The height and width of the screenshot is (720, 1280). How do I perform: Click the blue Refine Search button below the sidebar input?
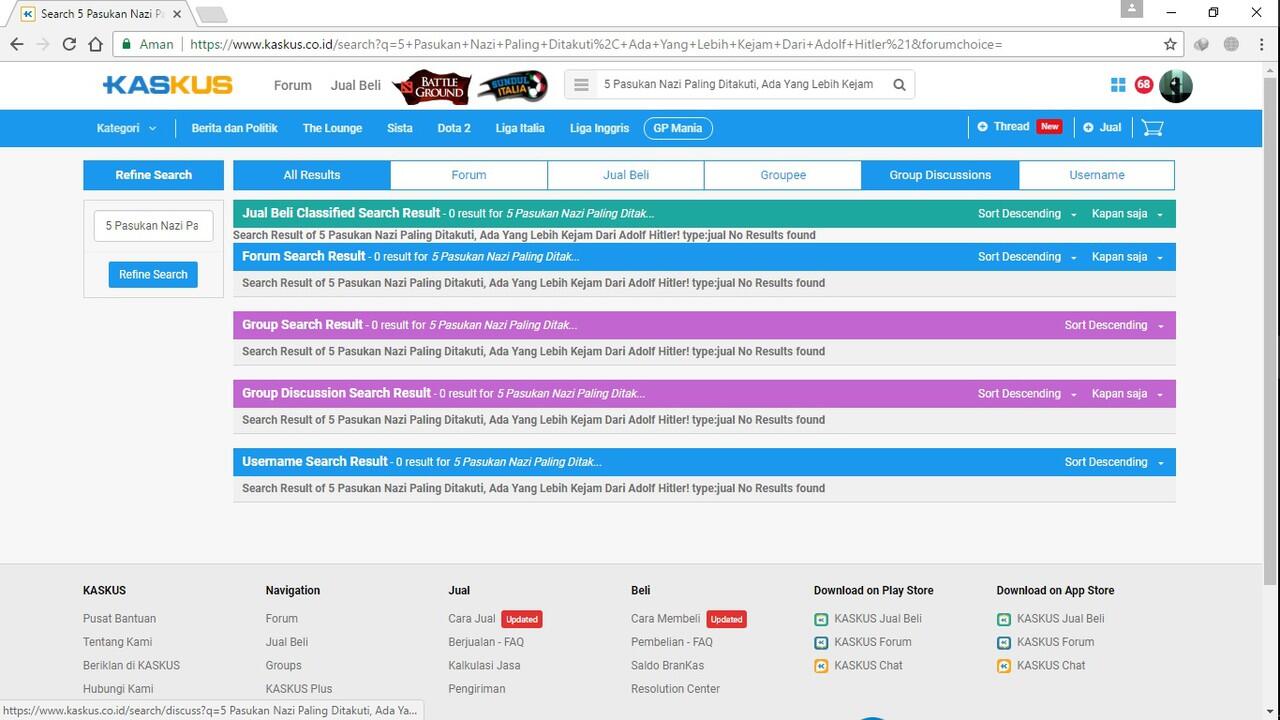pyautogui.click(x=153, y=275)
